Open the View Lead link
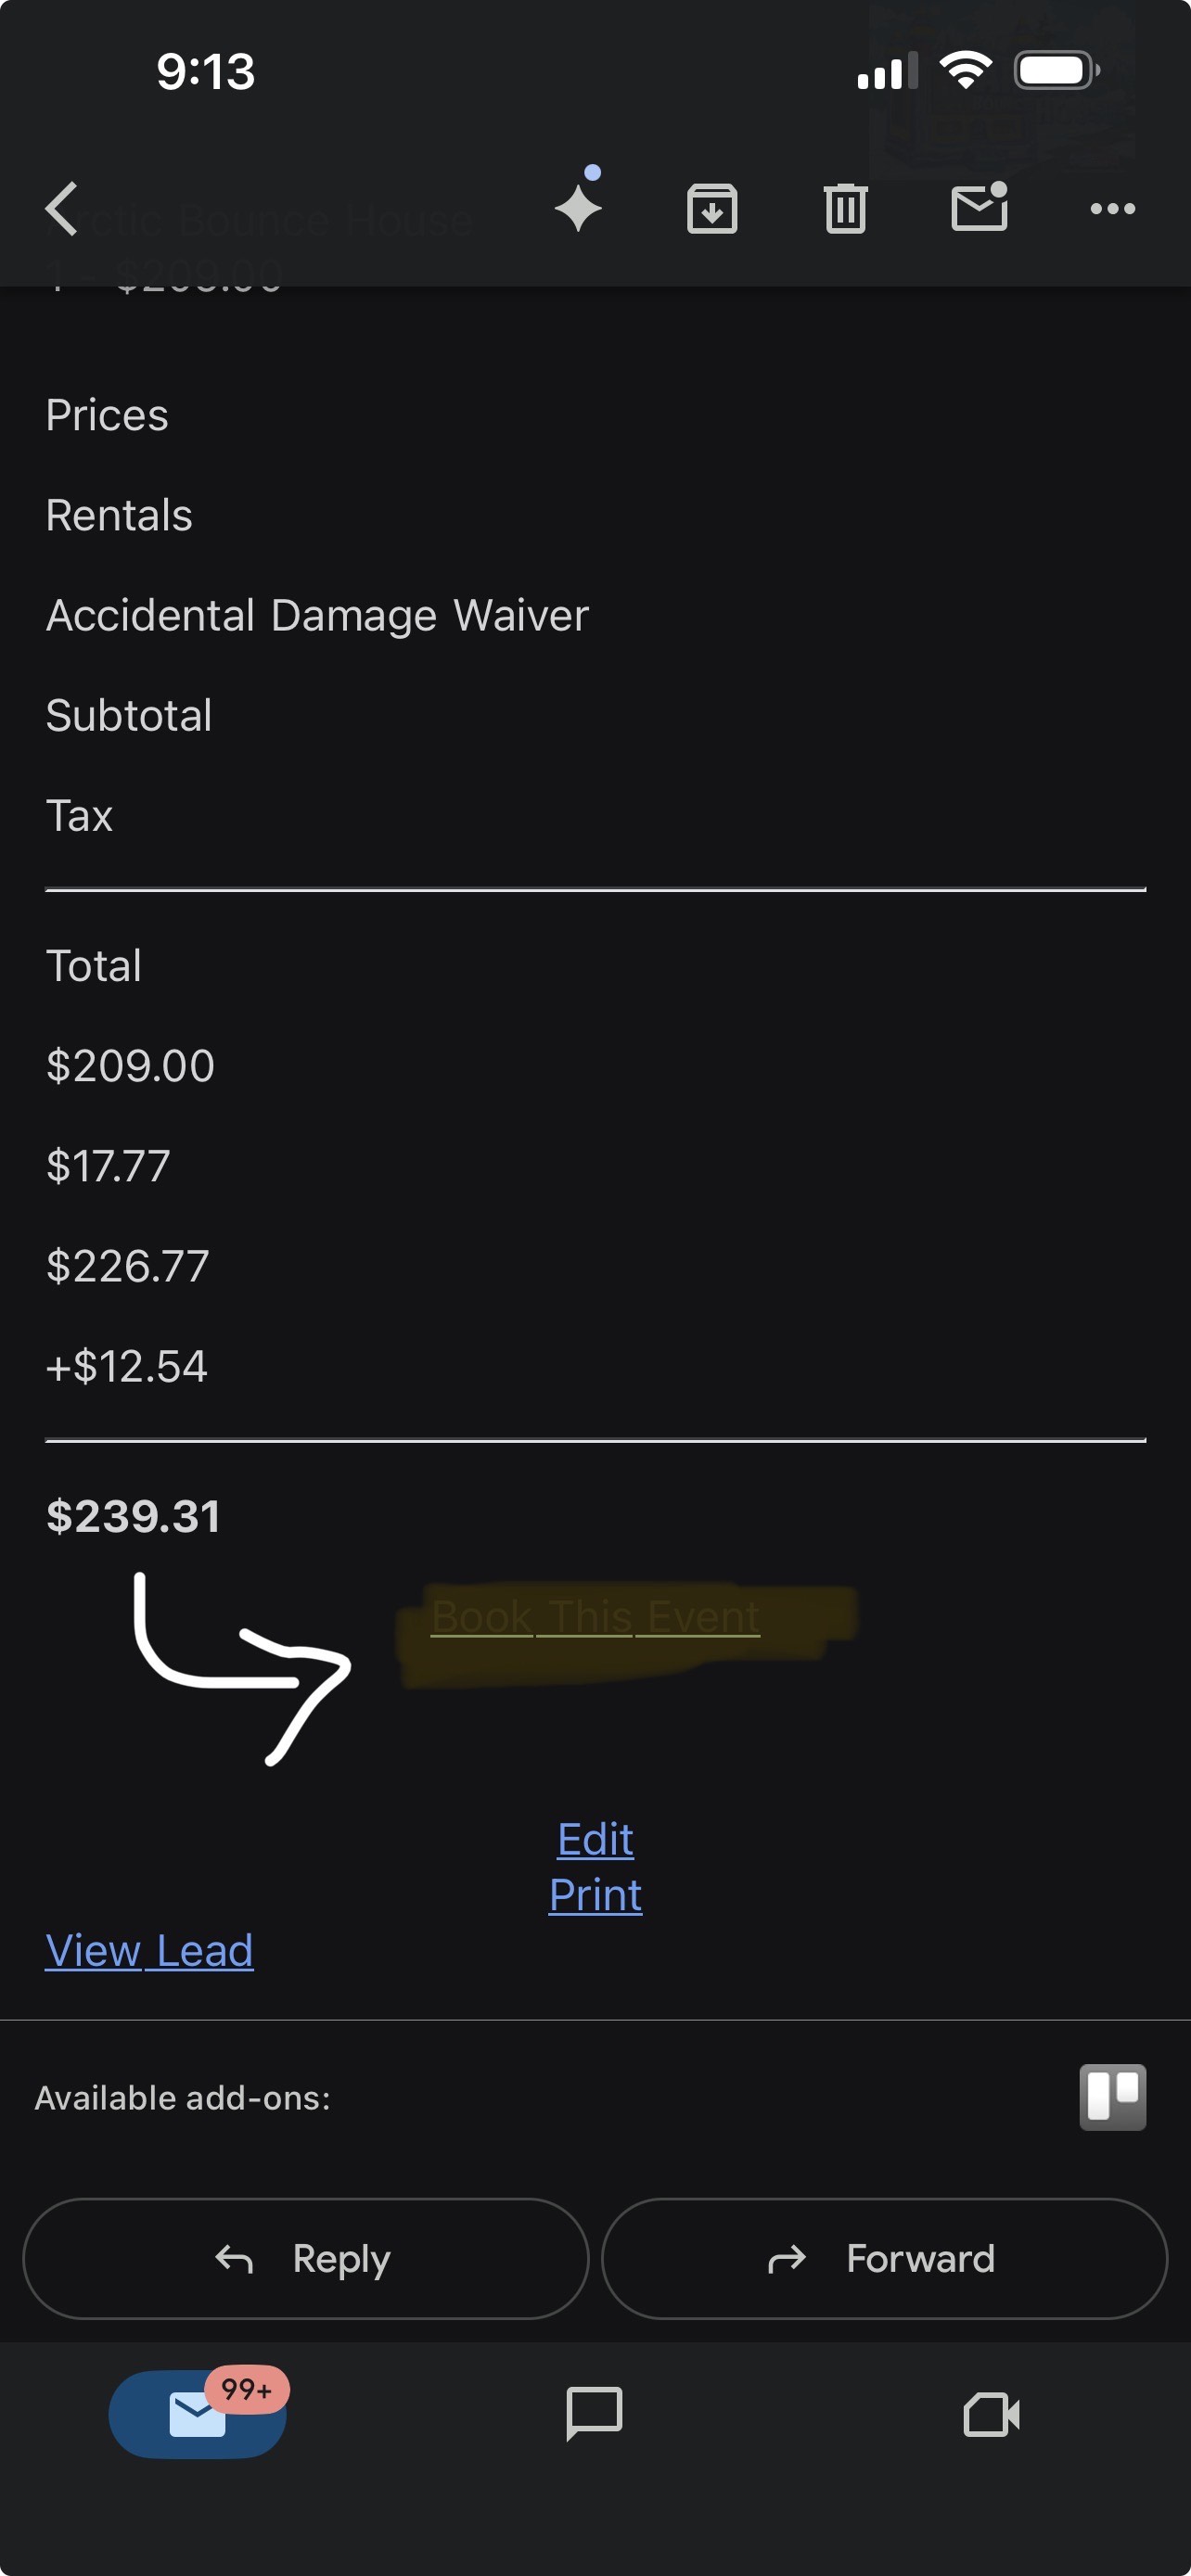 click(149, 1951)
